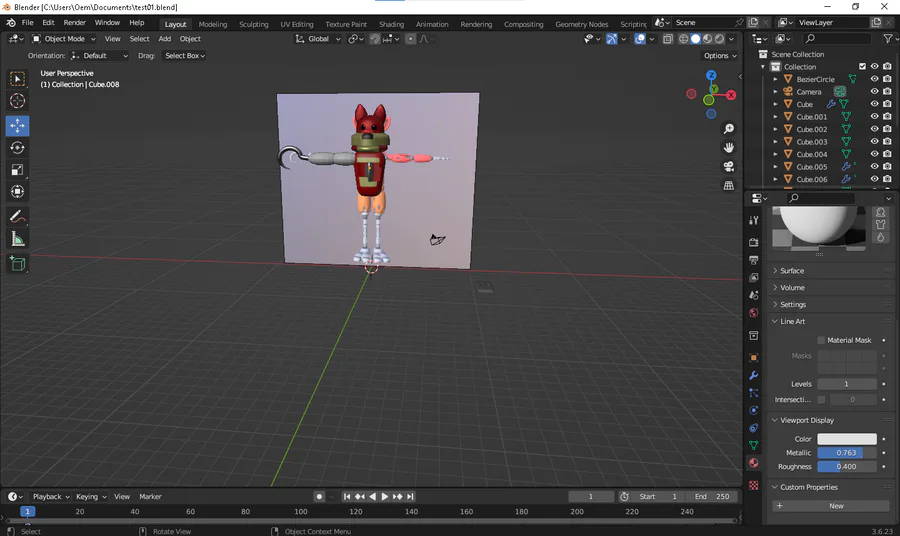Open the Object properties tab
Image resolution: width=900 pixels, height=536 pixels.
(754, 358)
